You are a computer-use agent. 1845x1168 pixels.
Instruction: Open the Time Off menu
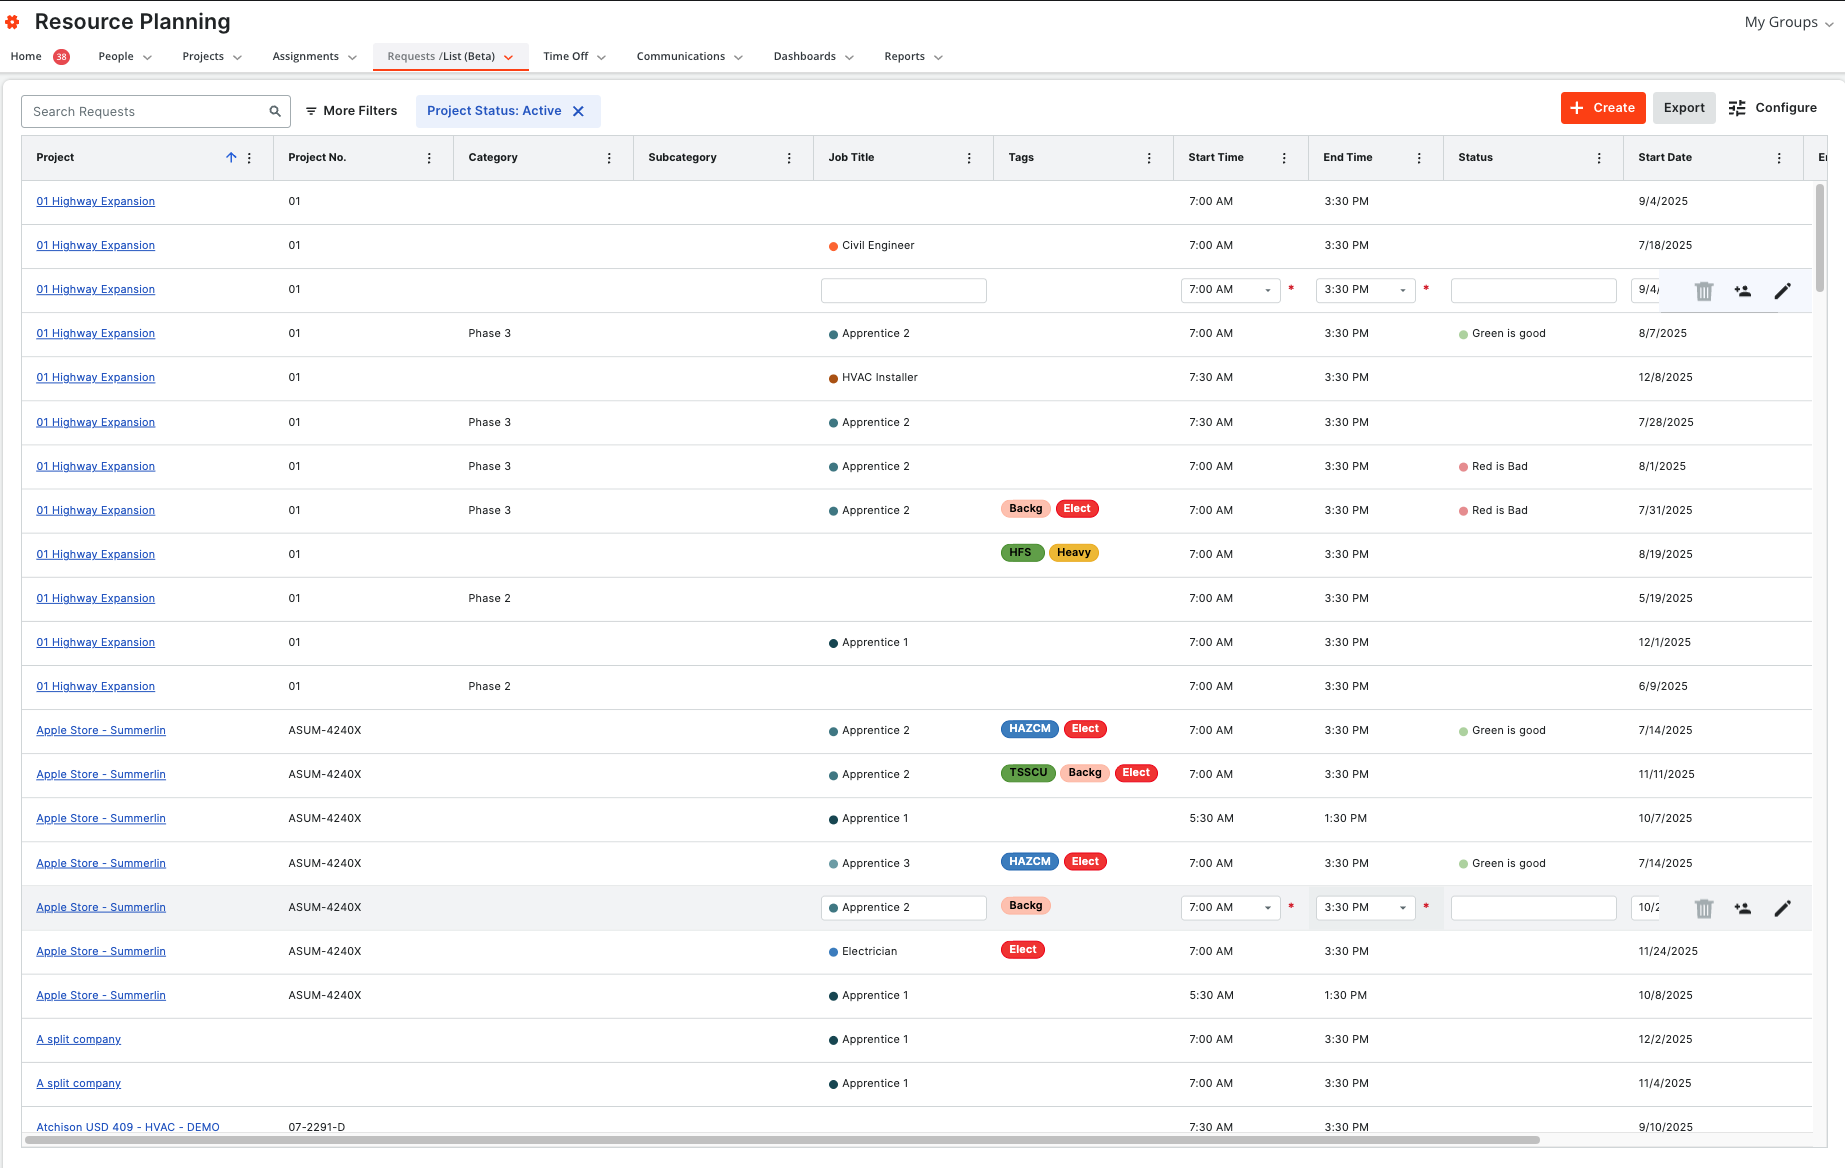point(574,57)
